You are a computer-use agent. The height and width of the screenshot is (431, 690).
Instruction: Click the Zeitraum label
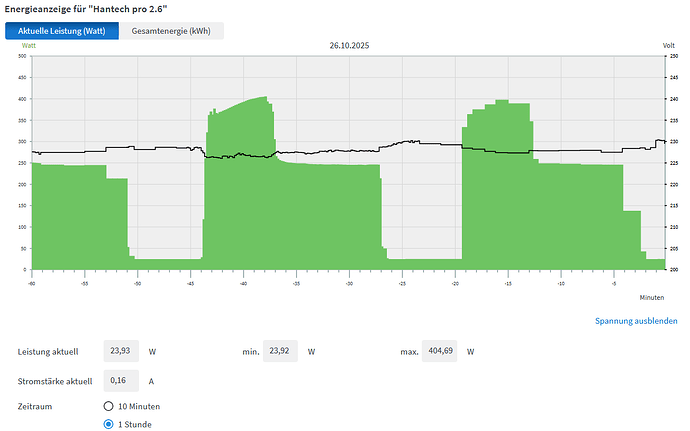35,407
